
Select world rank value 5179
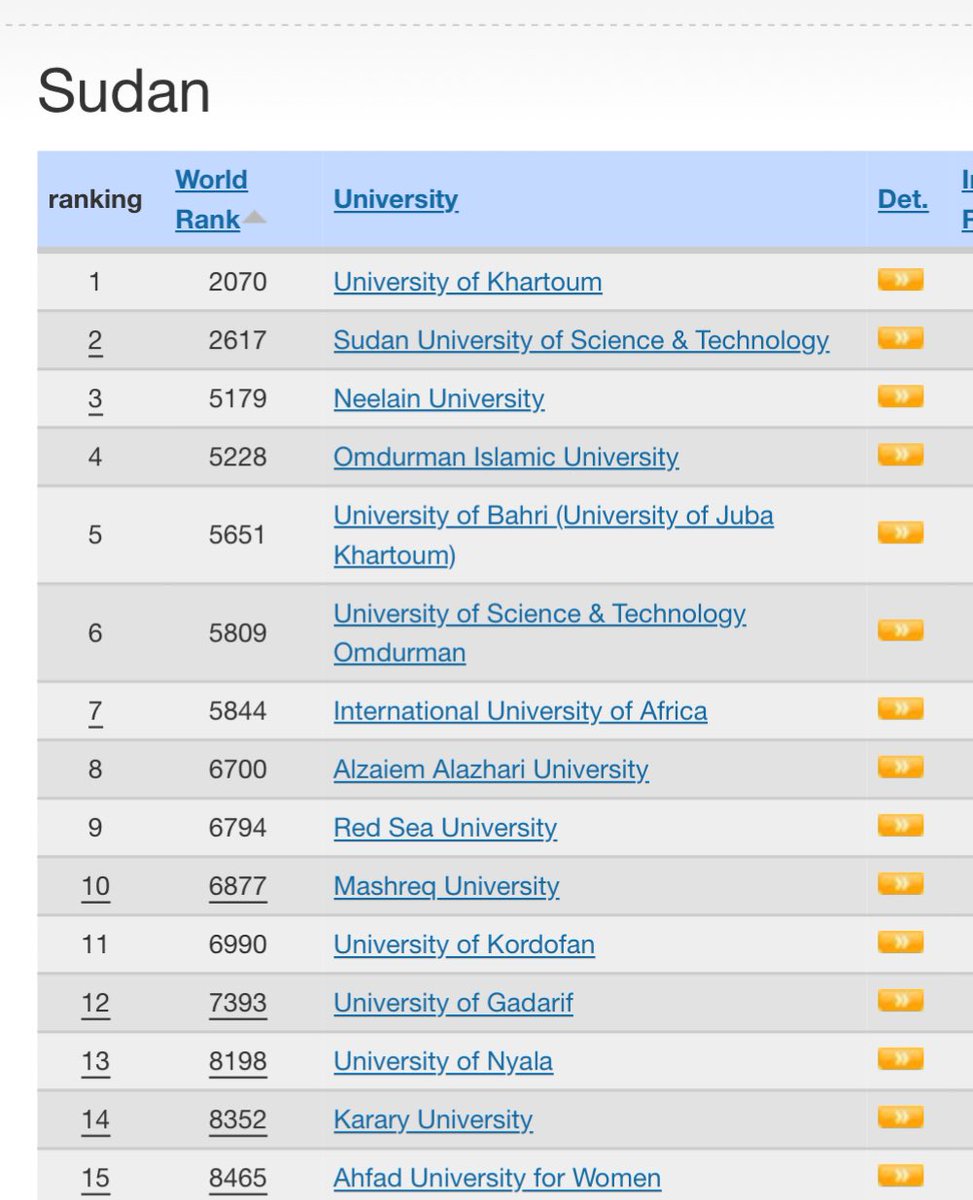point(238,399)
